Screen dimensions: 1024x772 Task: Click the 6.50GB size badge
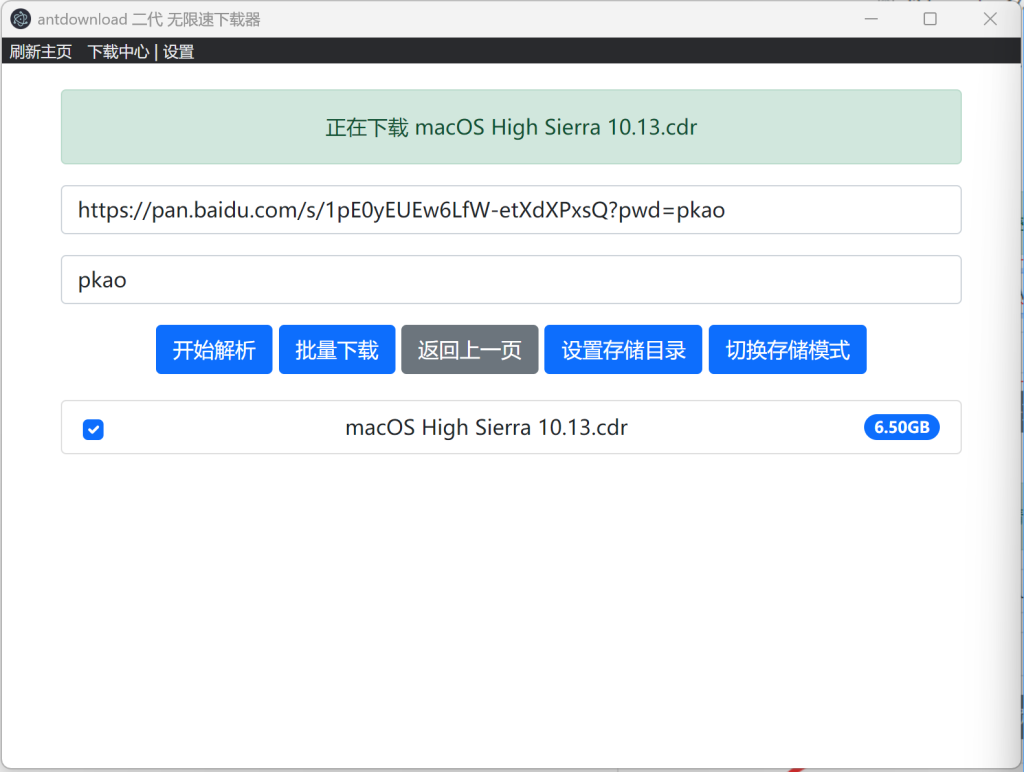902,427
